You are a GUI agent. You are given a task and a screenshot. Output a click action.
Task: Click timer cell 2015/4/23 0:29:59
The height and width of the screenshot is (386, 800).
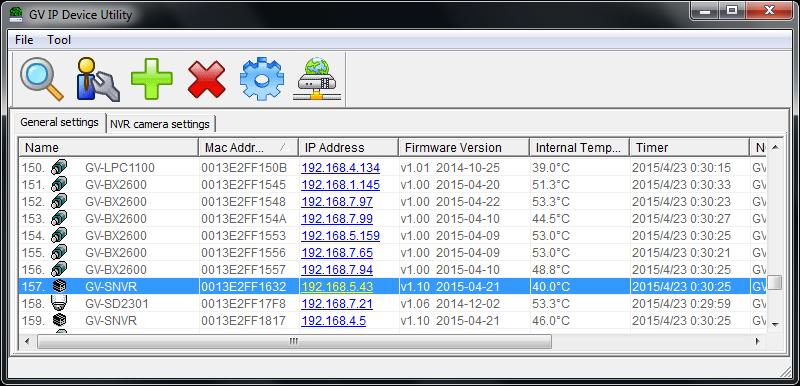[681, 304]
